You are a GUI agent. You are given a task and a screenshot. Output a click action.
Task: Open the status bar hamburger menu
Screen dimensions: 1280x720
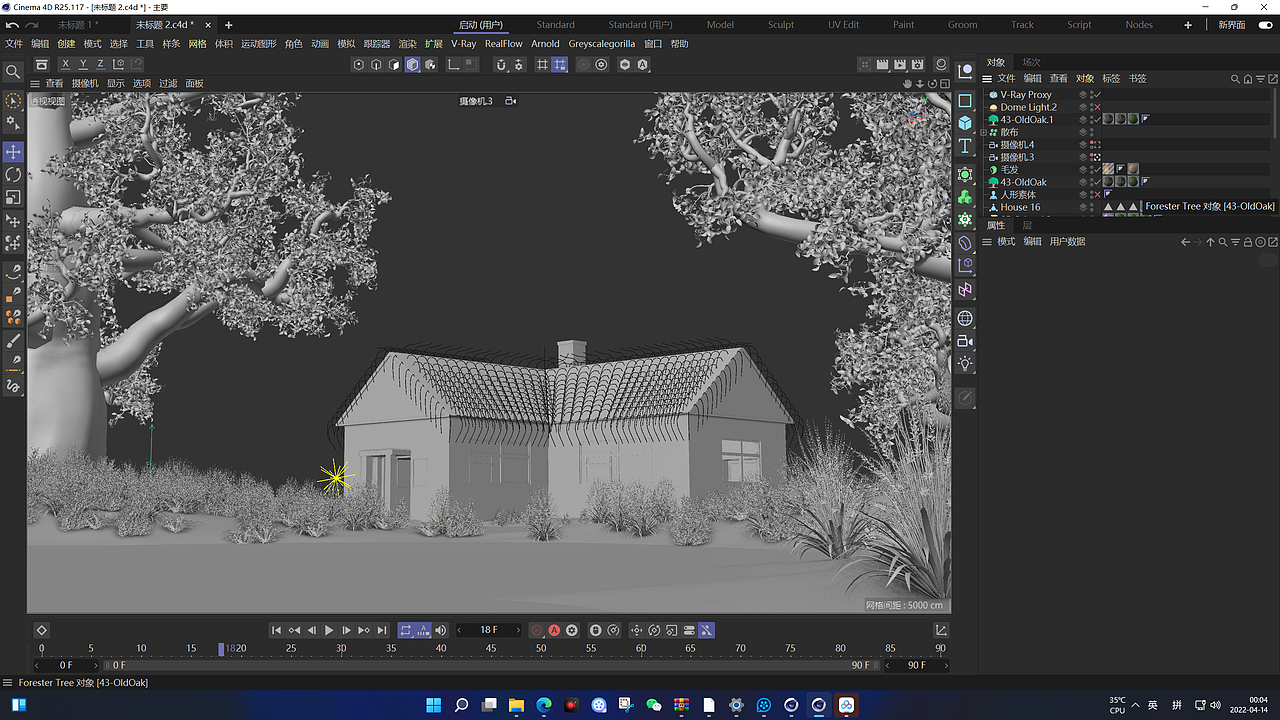coord(8,683)
